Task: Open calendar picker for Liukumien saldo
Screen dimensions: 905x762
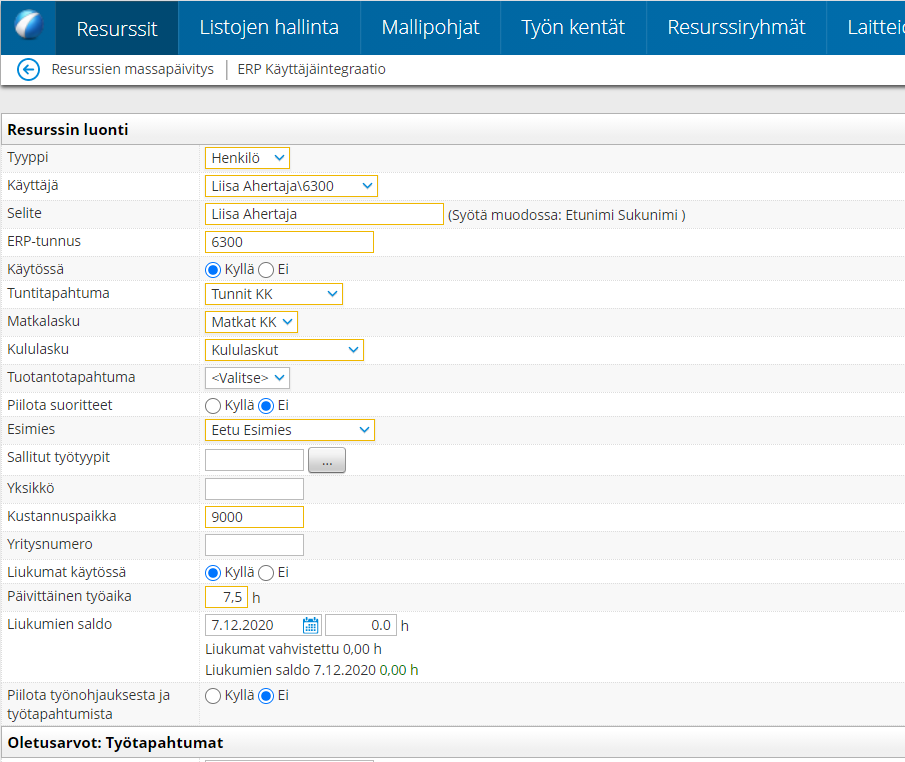Action: point(311,625)
